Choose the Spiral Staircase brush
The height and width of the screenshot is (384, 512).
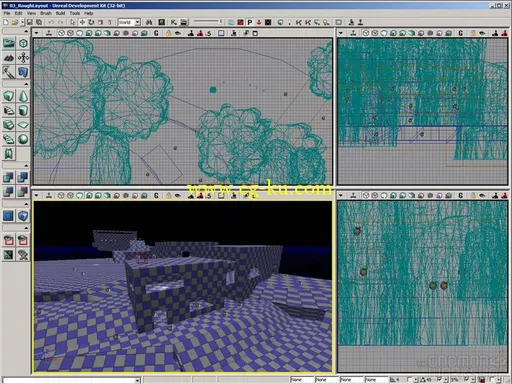(9, 139)
